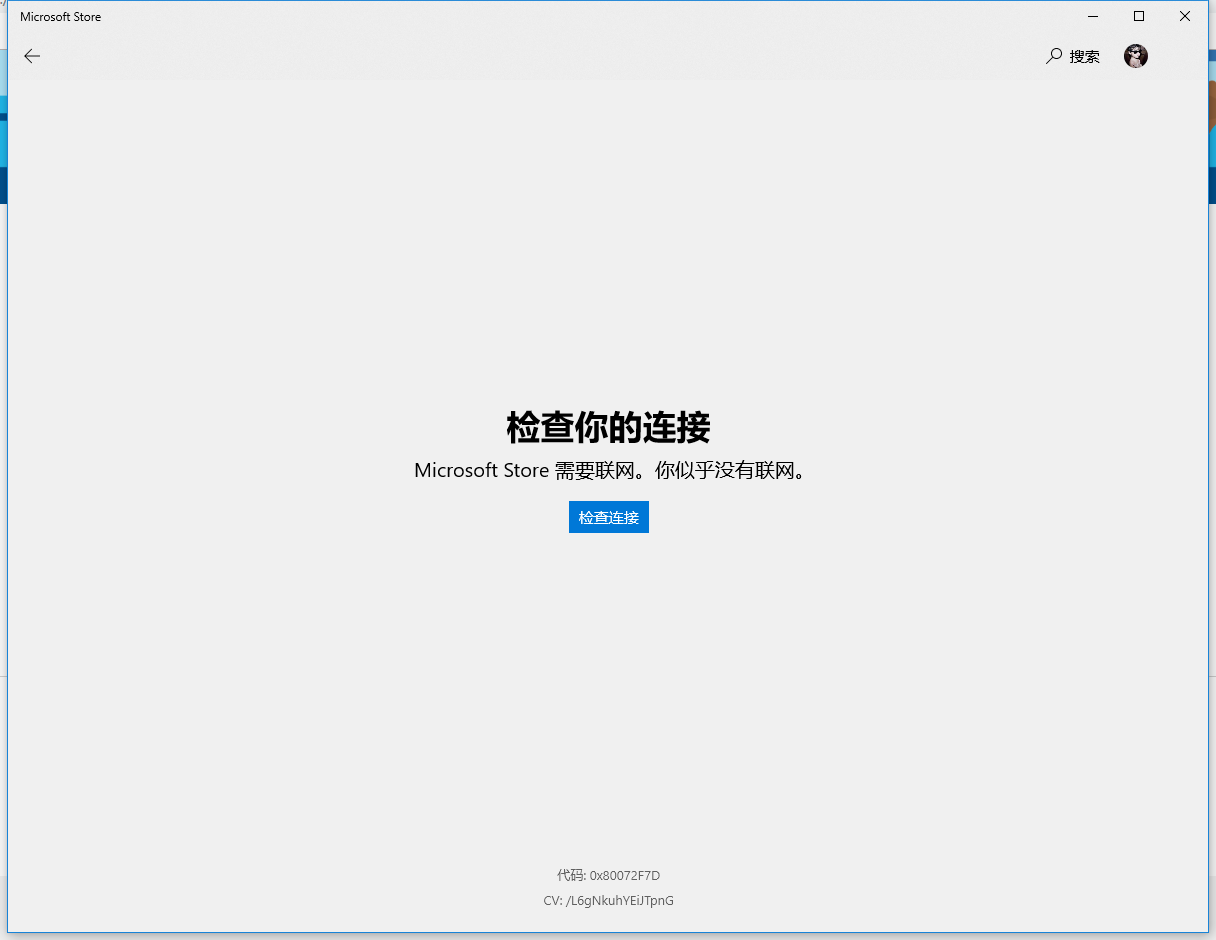The image size is (1216, 940).
Task: Maximize the Microsoft Store window
Action: point(1139,16)
